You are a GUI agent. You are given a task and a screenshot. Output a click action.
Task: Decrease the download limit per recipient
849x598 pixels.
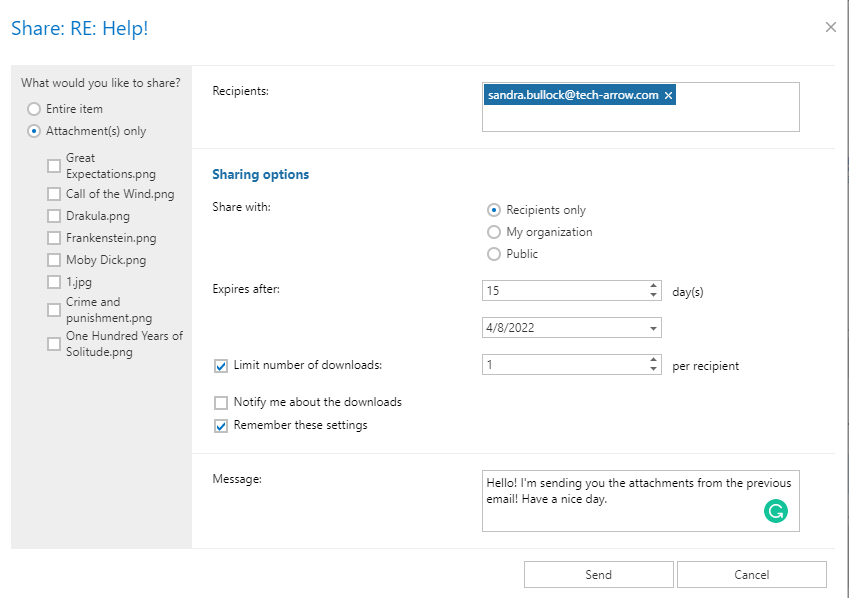[x=654, y=370]
